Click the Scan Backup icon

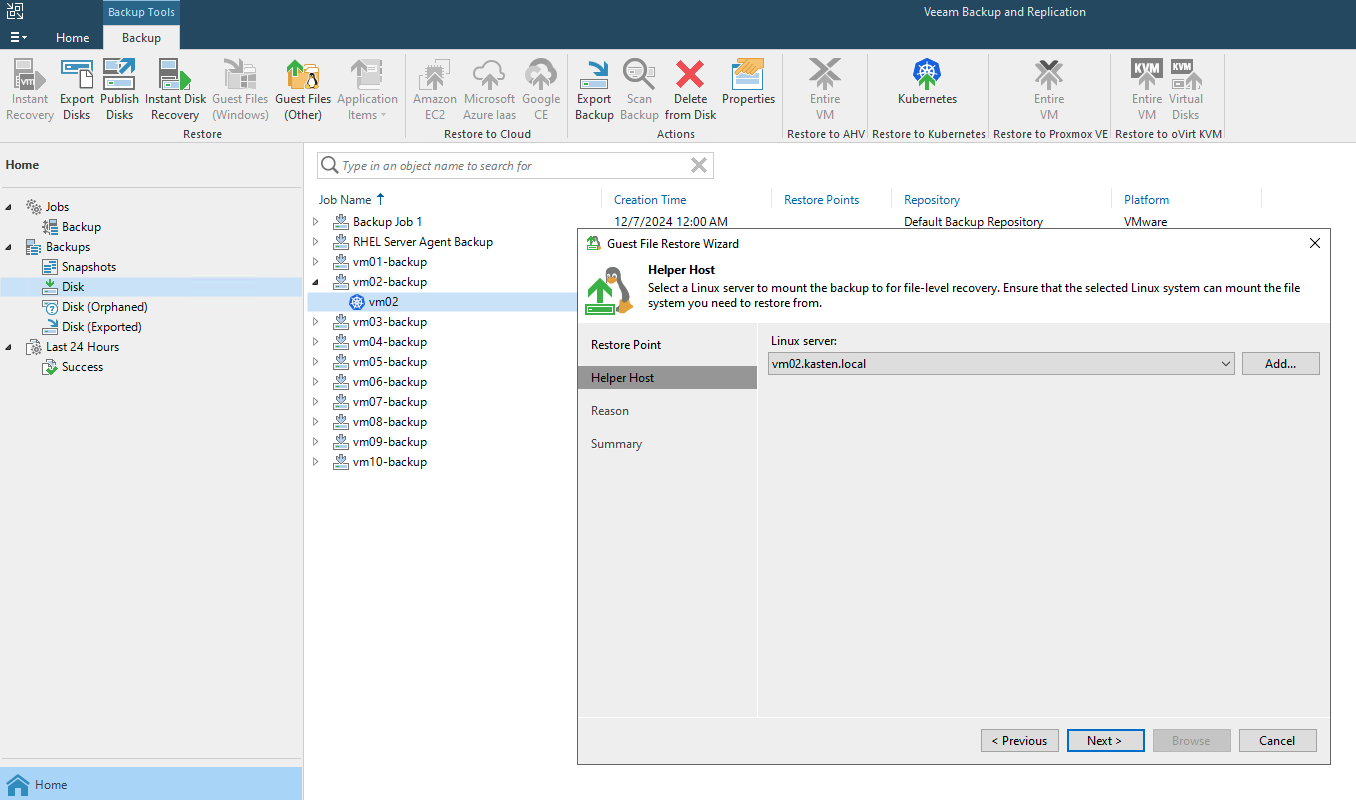point(639,89)
